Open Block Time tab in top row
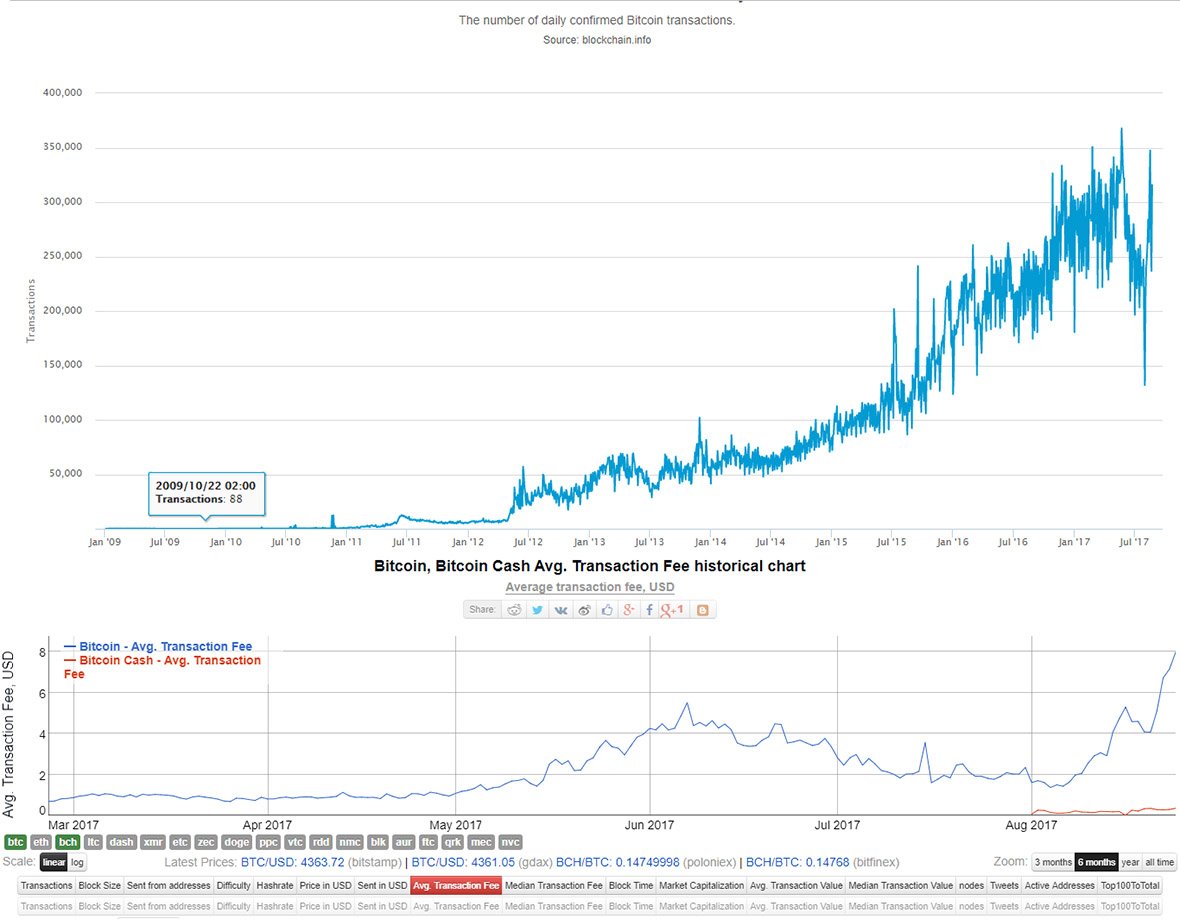This screenshot has width=1180, height=919. tap(631, 886)
